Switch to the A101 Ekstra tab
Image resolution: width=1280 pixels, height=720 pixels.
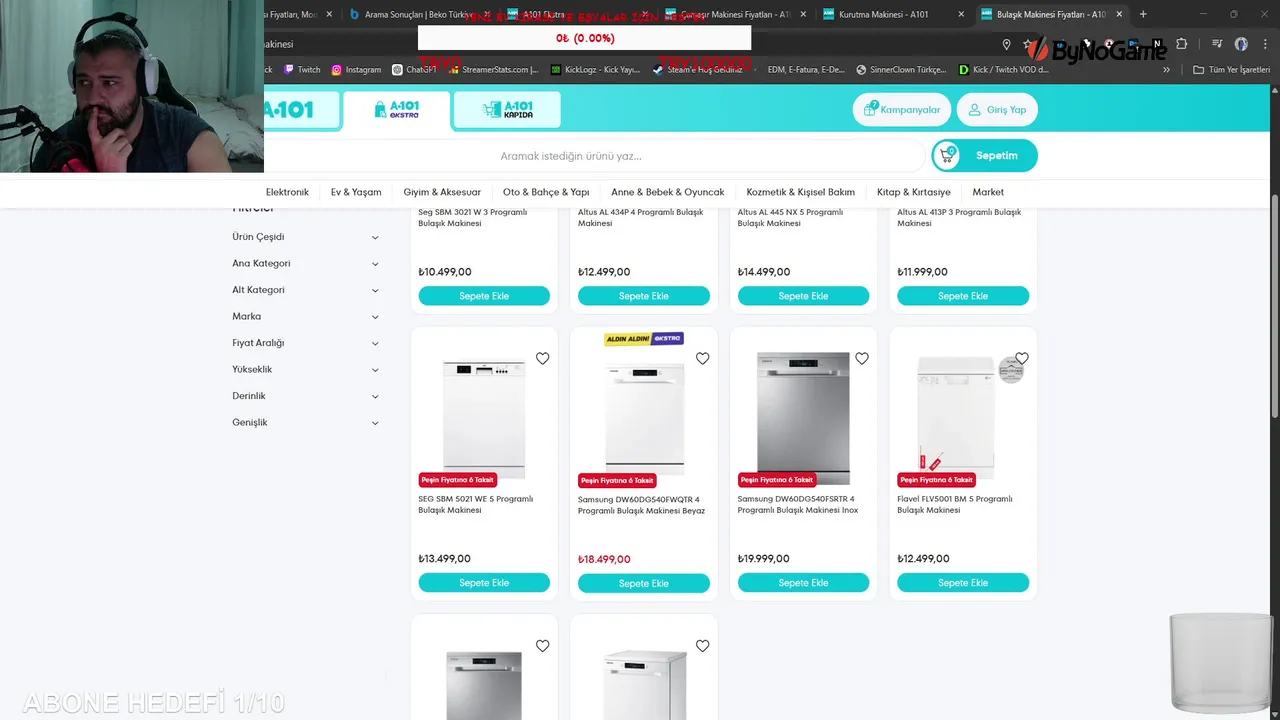pos(396,110)
